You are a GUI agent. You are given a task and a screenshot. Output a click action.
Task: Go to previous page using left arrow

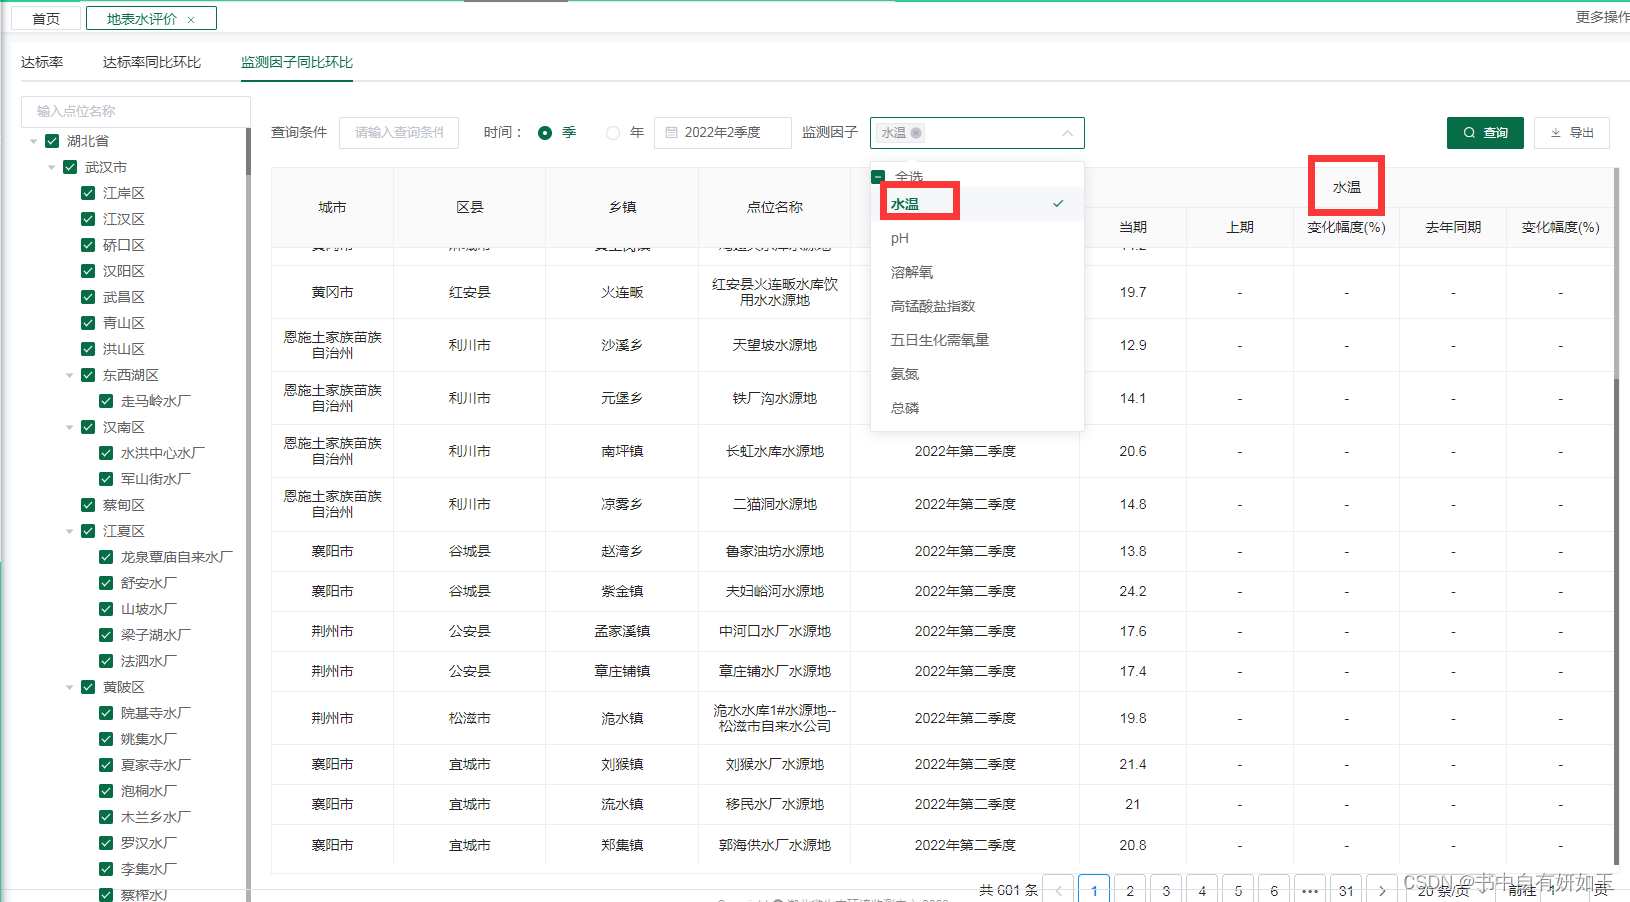(1059, 890)
